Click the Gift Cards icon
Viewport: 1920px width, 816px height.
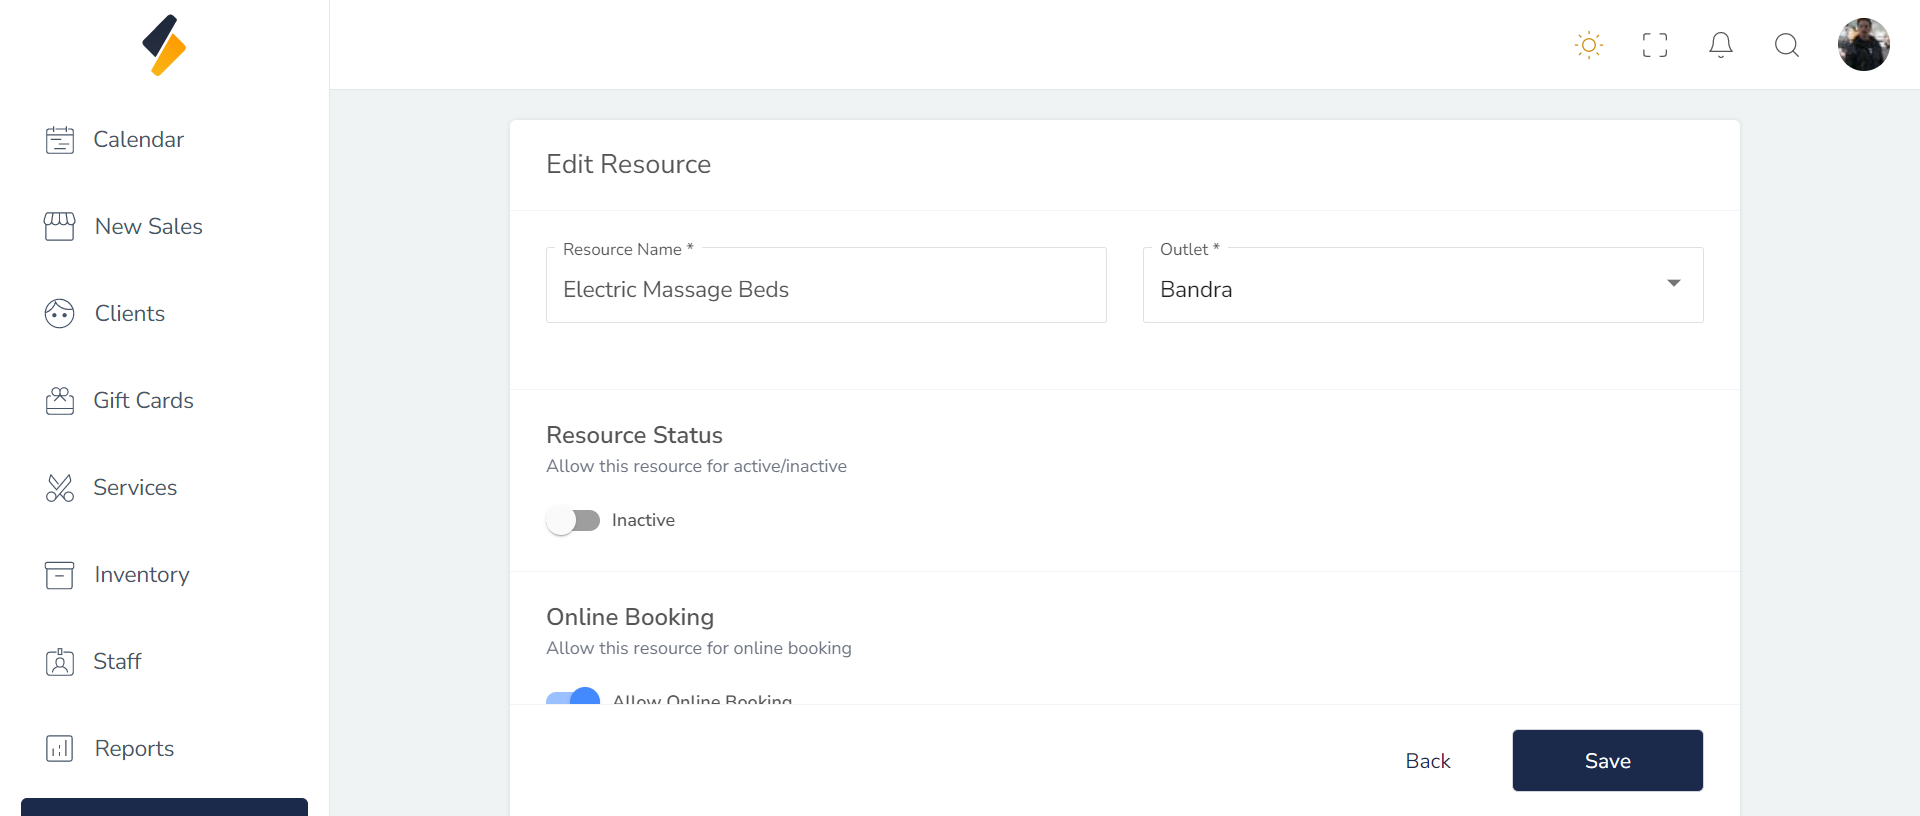click(60, 401)
